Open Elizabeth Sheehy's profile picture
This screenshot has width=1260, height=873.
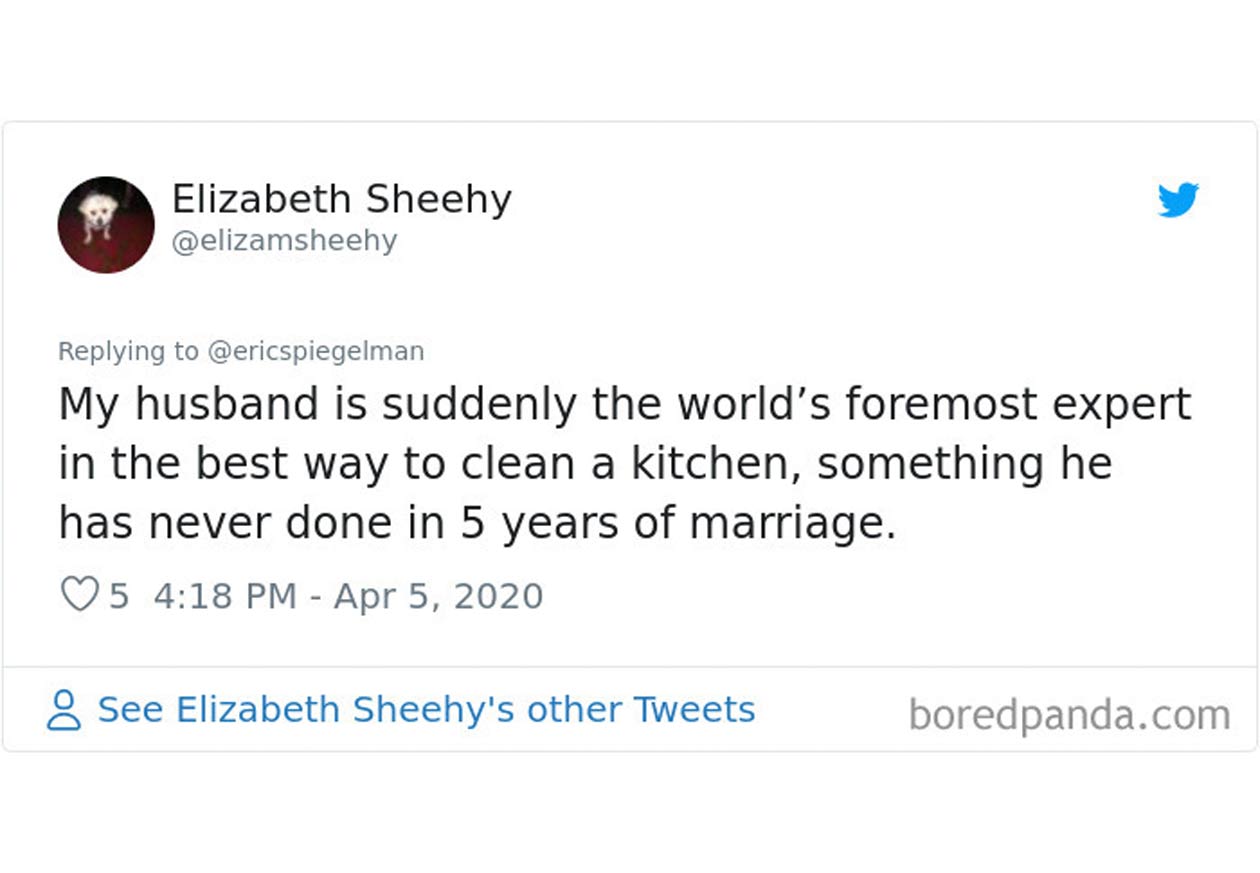[x=106, y=225]
